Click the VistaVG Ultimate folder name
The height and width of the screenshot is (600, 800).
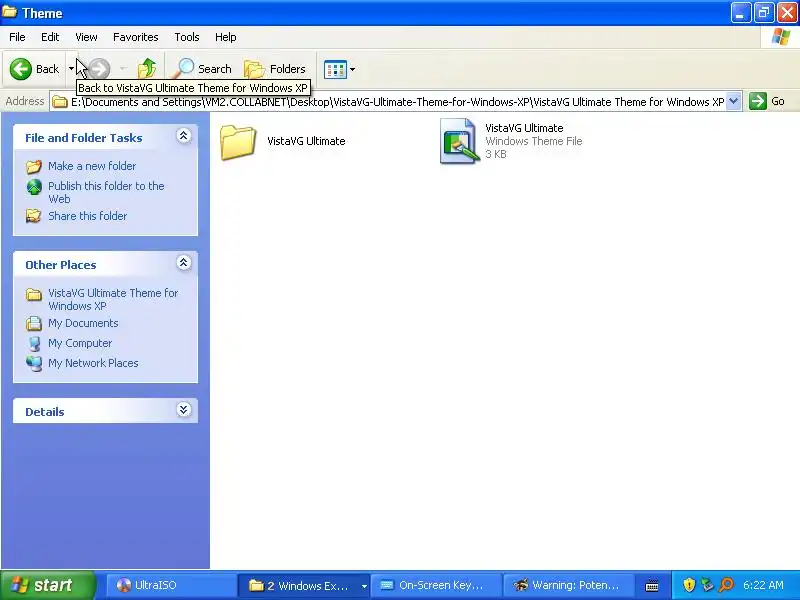[306, 141]
